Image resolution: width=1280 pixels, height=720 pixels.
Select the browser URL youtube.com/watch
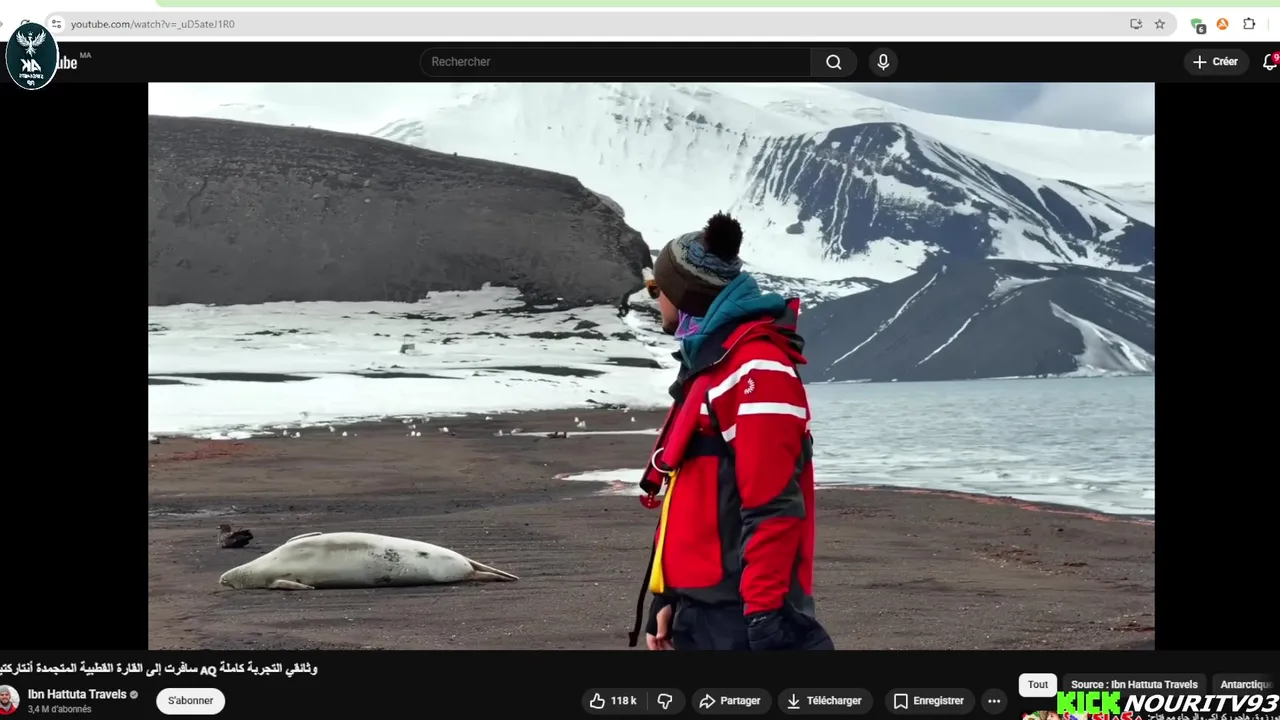tap(153, 24)
